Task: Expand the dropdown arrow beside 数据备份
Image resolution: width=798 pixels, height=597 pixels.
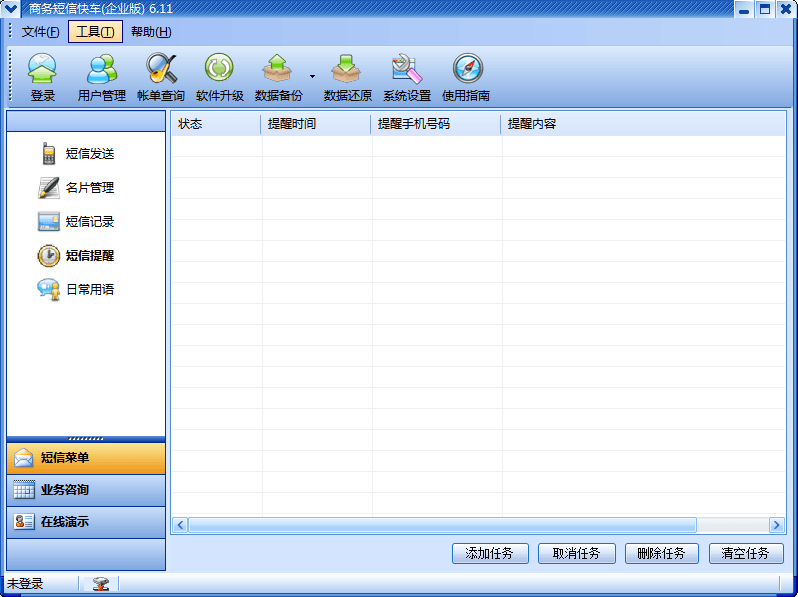Action: (x=312, y=76)
